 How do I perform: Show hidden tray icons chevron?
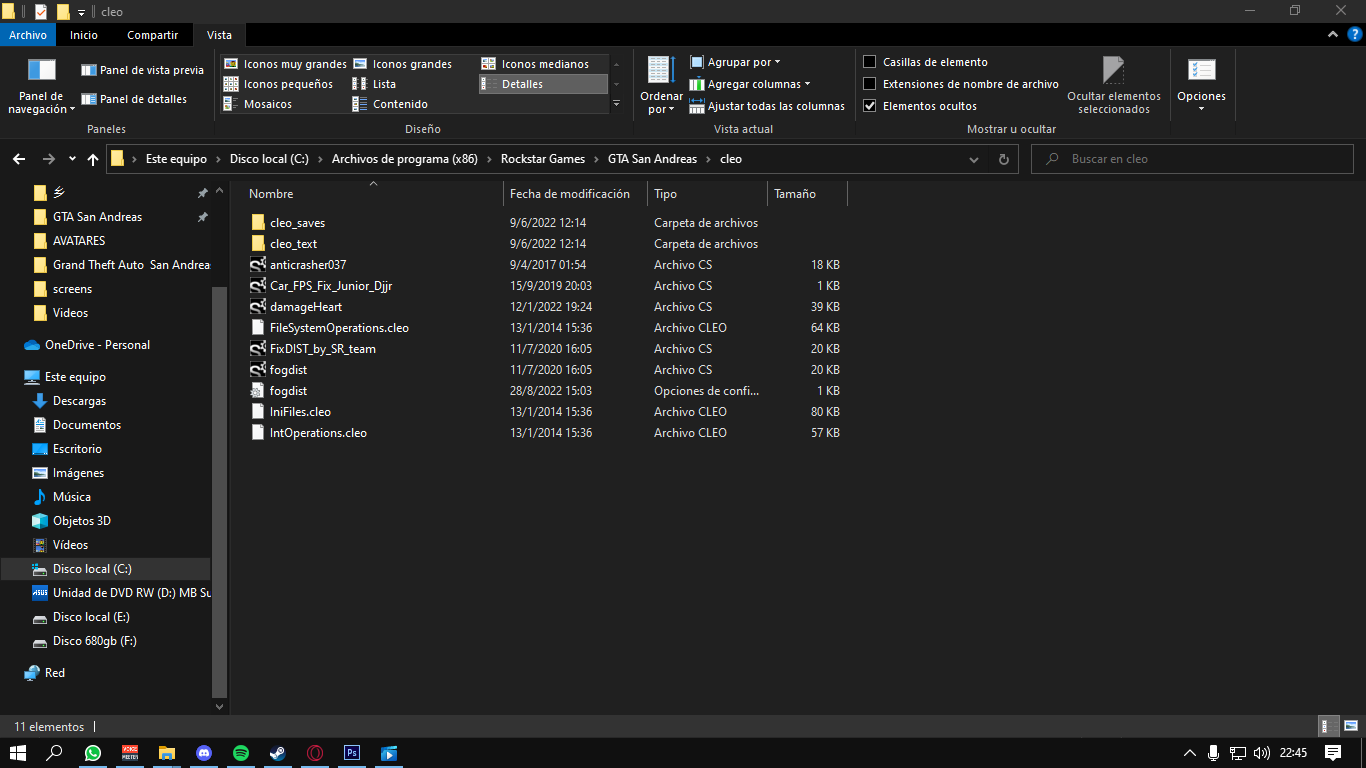click(x=1190, y=753)
